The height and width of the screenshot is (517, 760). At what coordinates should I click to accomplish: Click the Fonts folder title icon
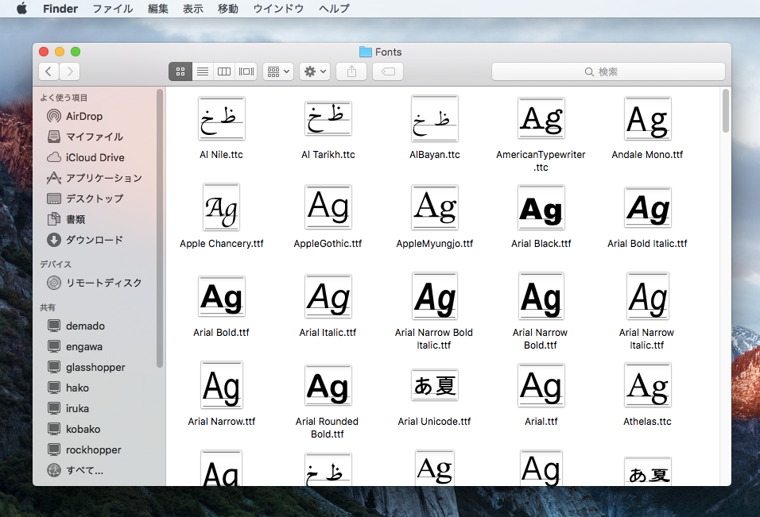[365, 52]
